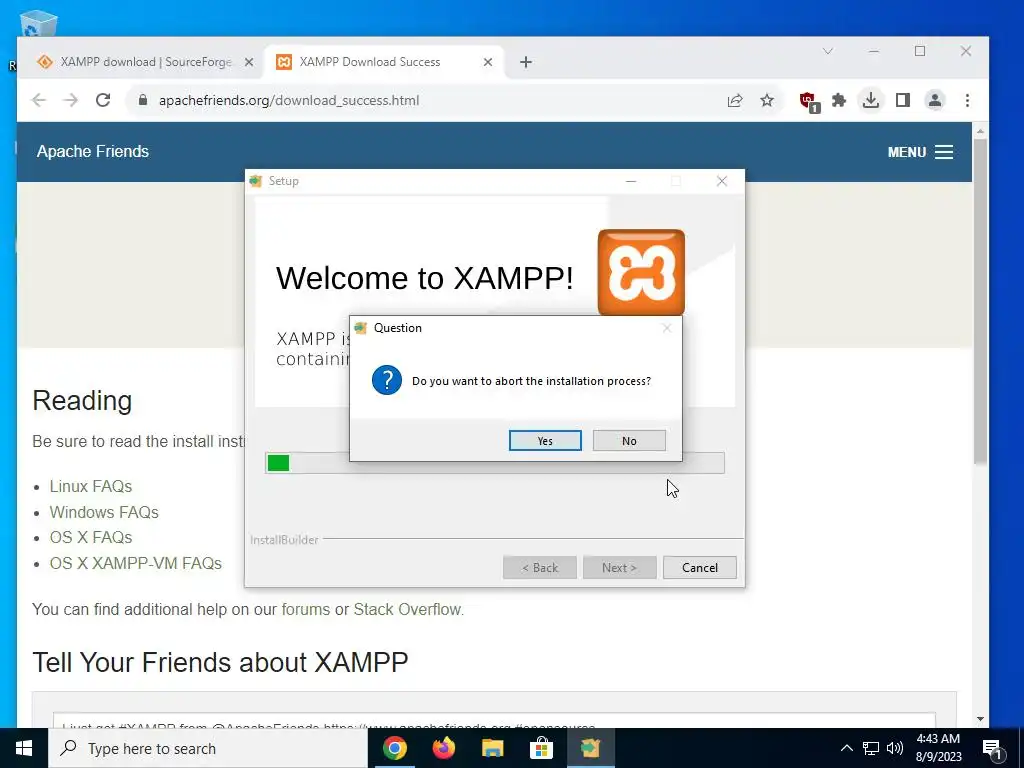This screenshot has width=1024, height=768.
Task: Click the site padlock icon
Action: tap(143, 100)
